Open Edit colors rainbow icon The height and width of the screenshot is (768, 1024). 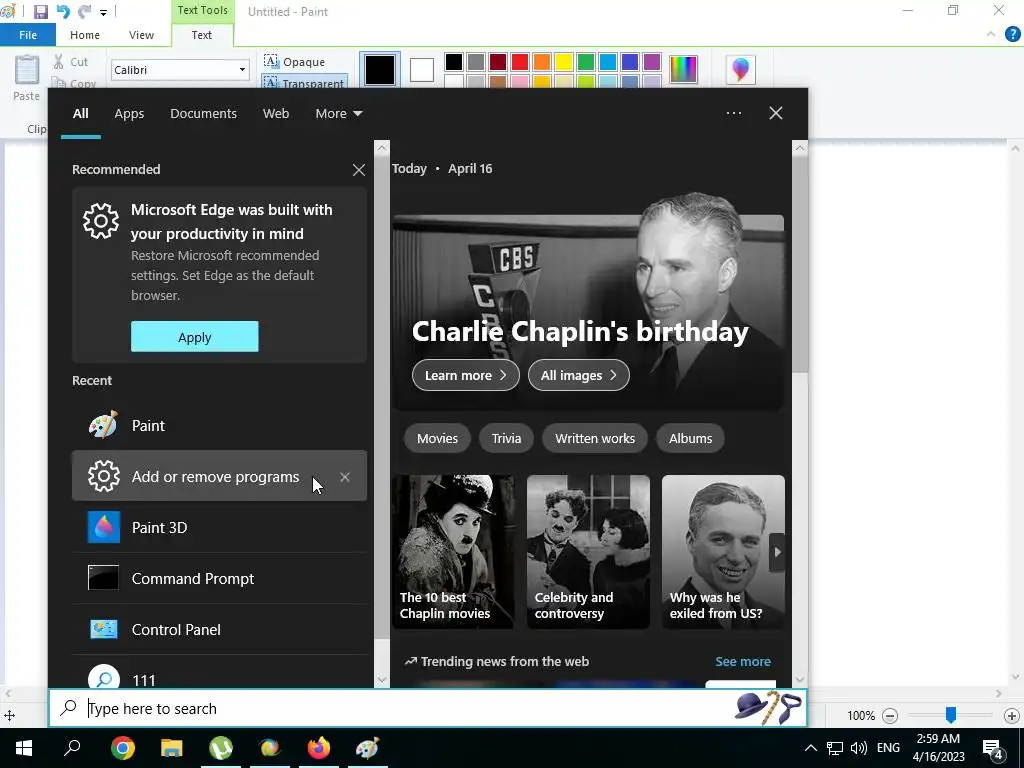684,69
